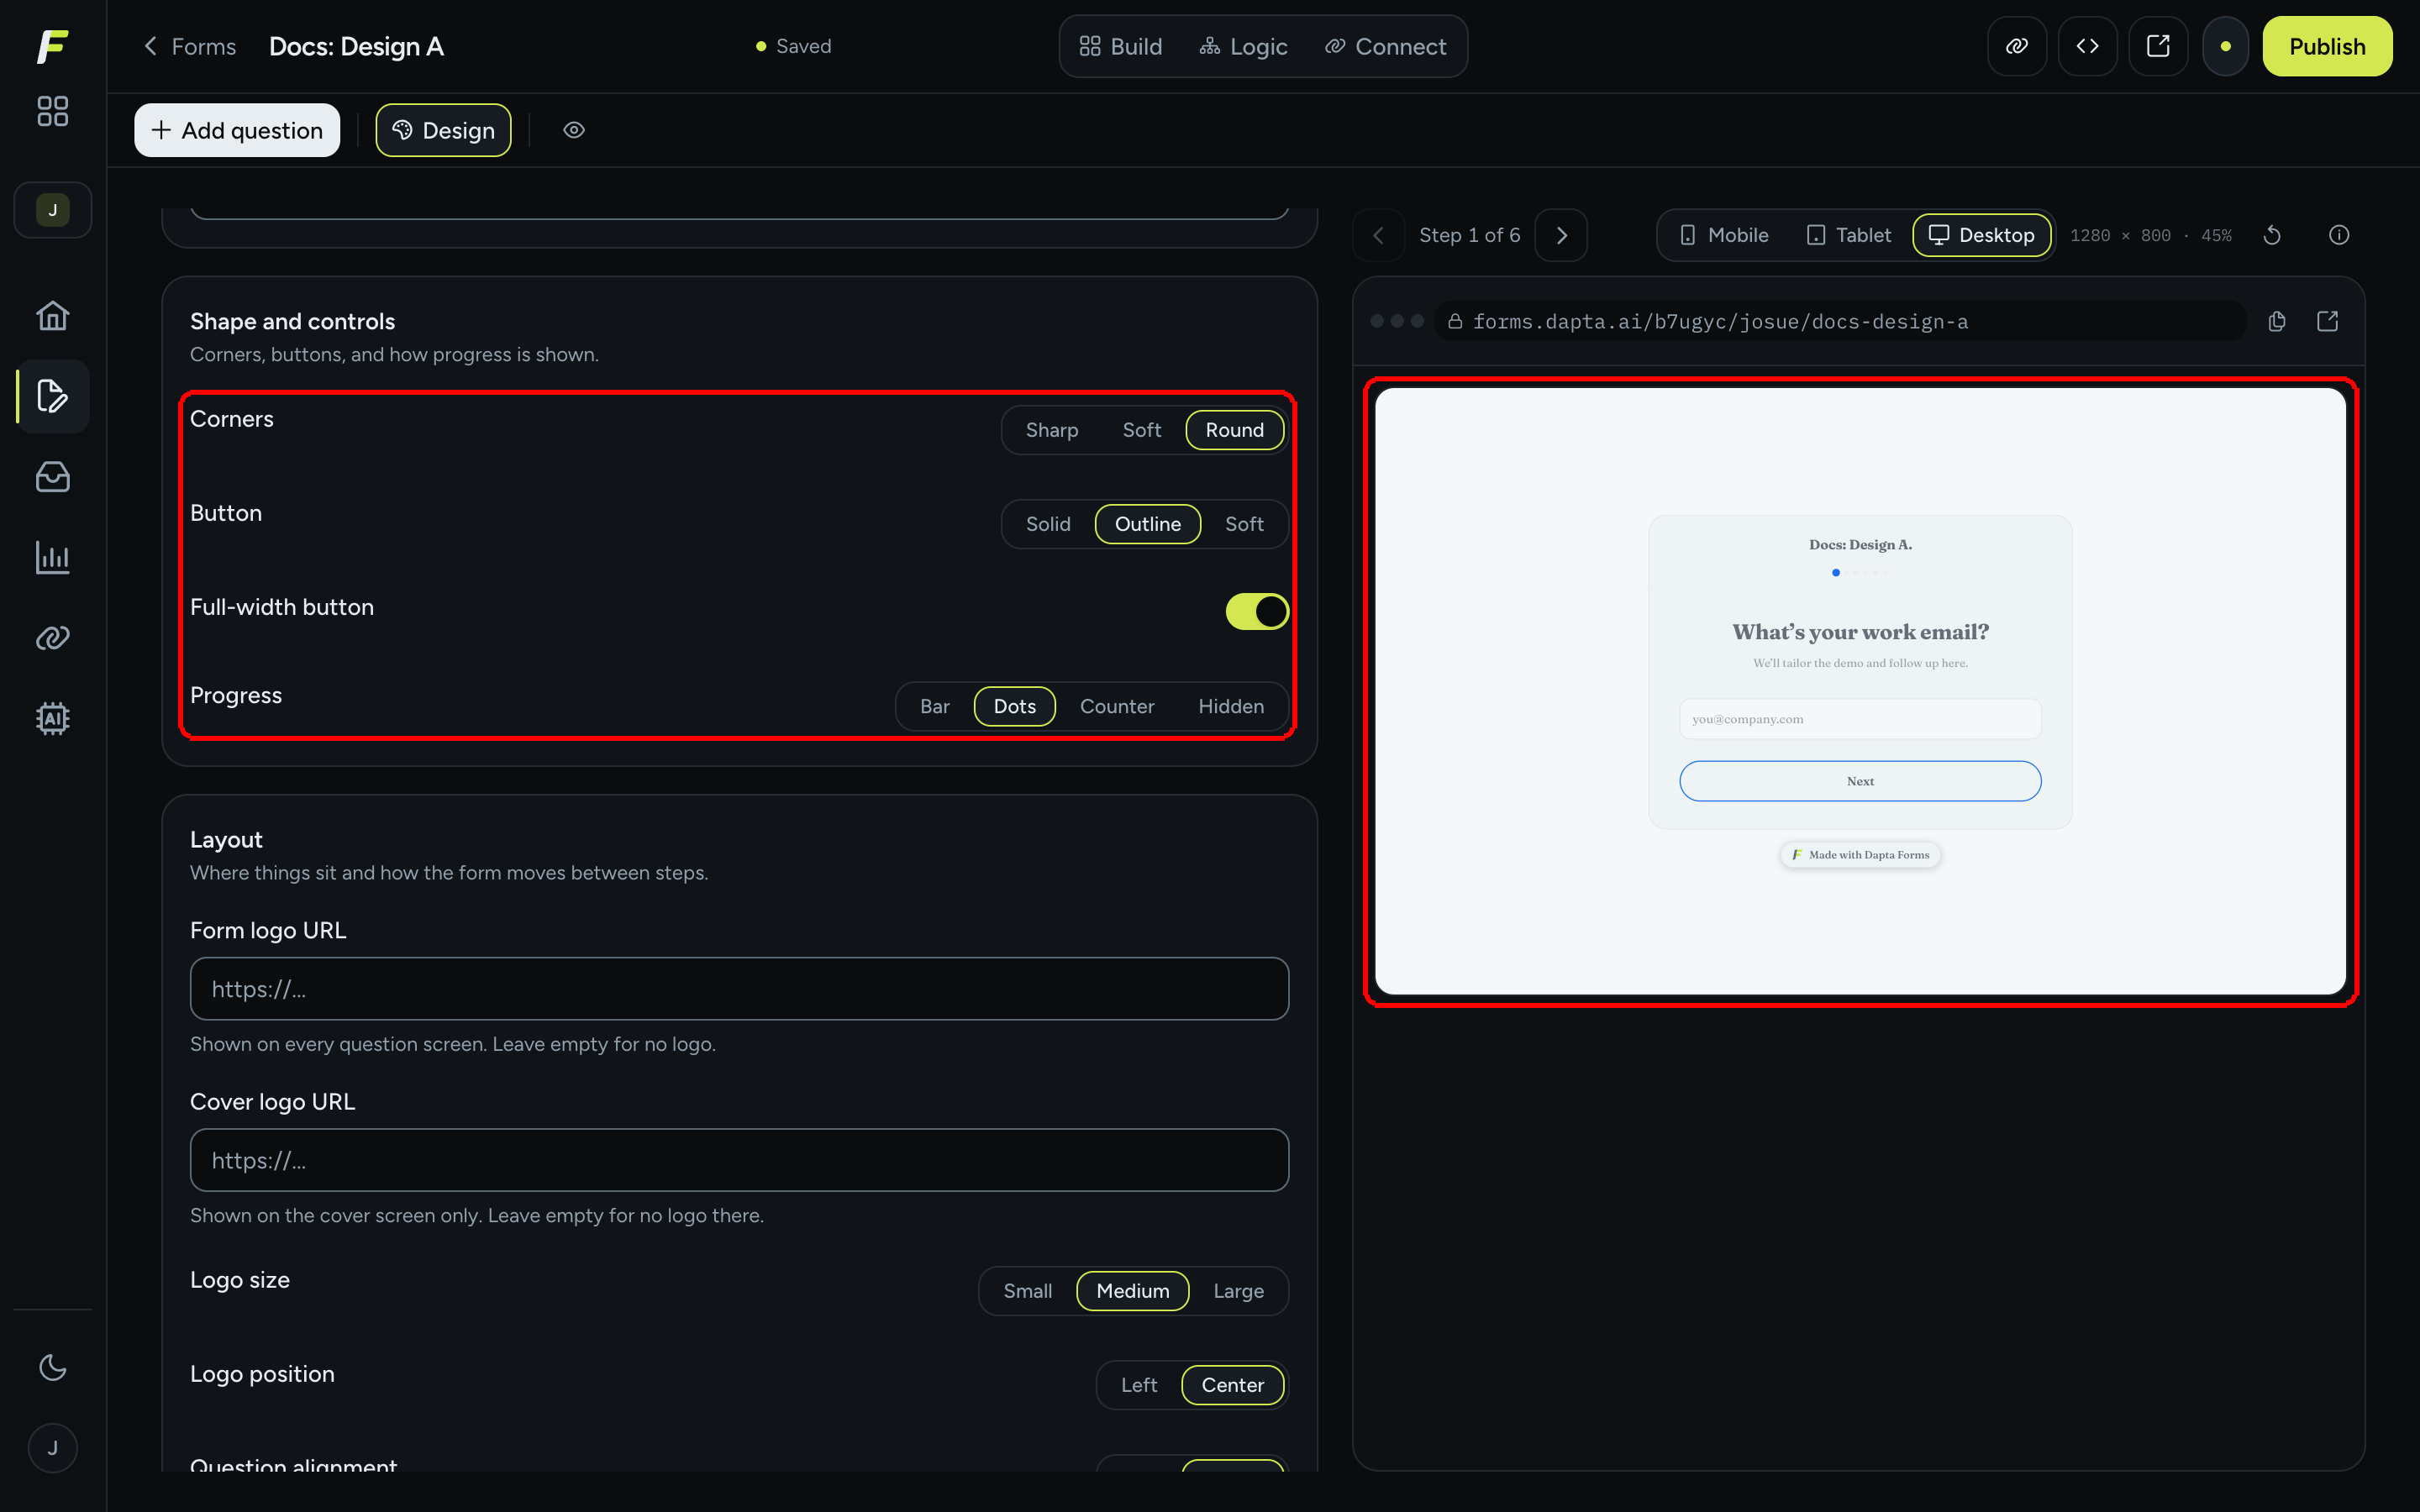Open workspace J selector in sidebar

pos(52,210)
